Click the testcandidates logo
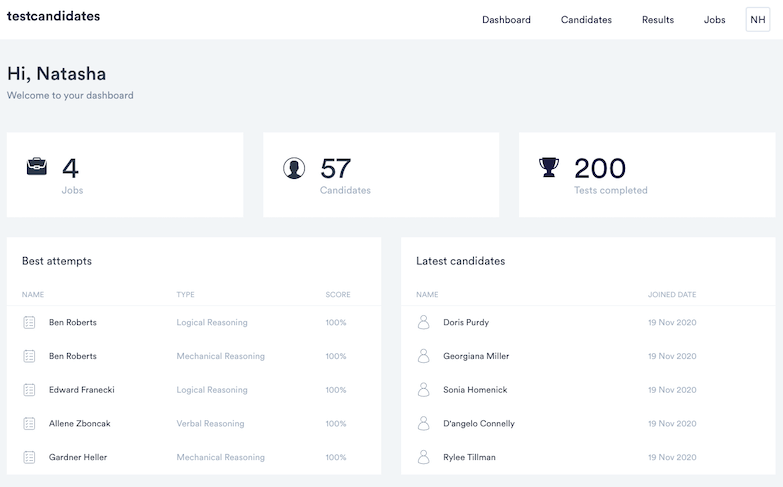The height and width of the screenshot is (487, 783). coord(53,17)
